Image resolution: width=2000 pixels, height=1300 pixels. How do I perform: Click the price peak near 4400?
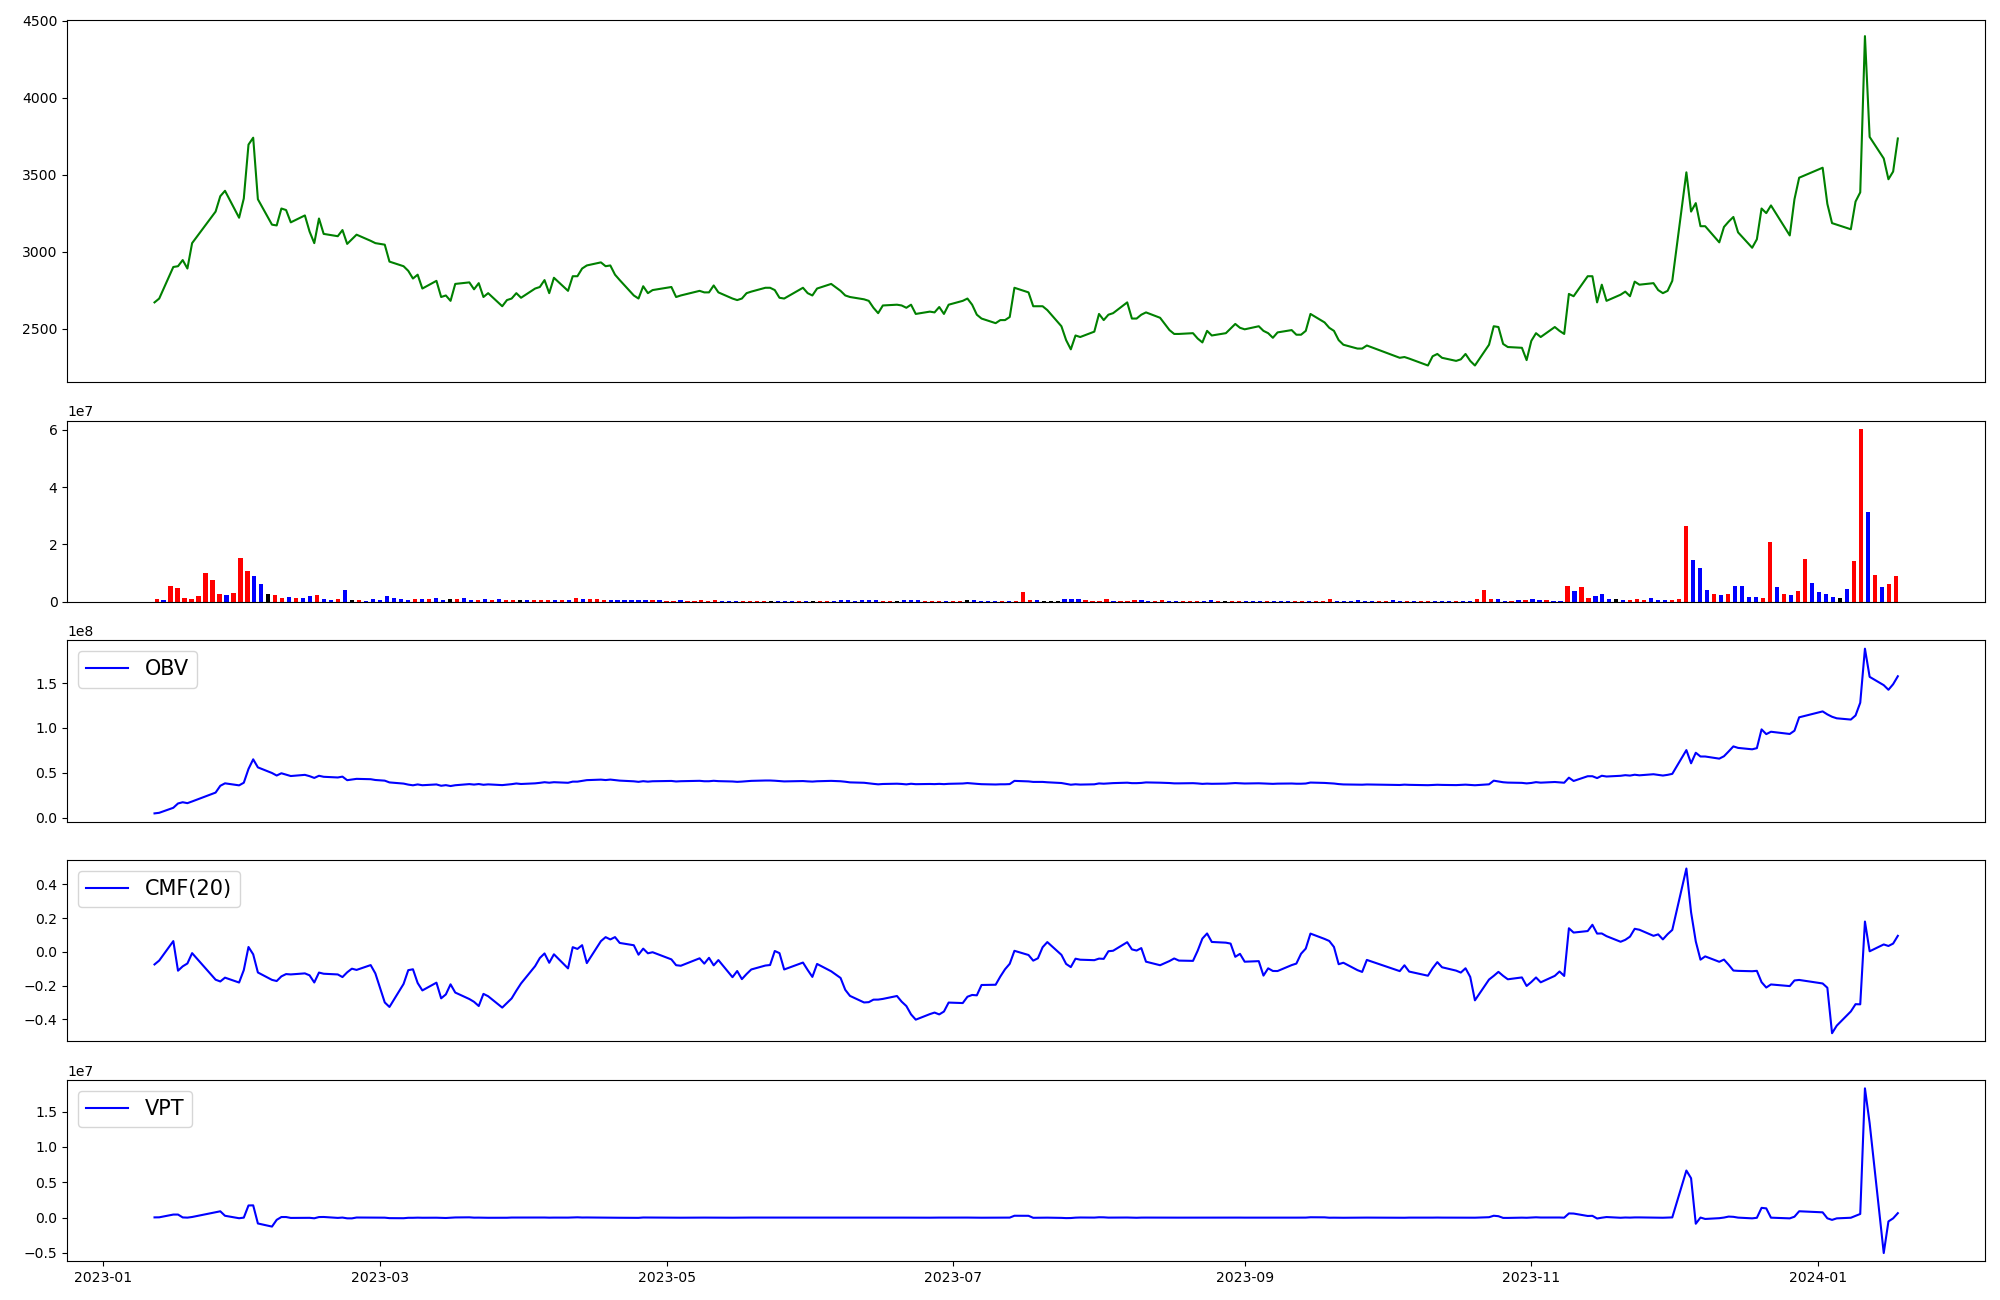(1864, 38)
